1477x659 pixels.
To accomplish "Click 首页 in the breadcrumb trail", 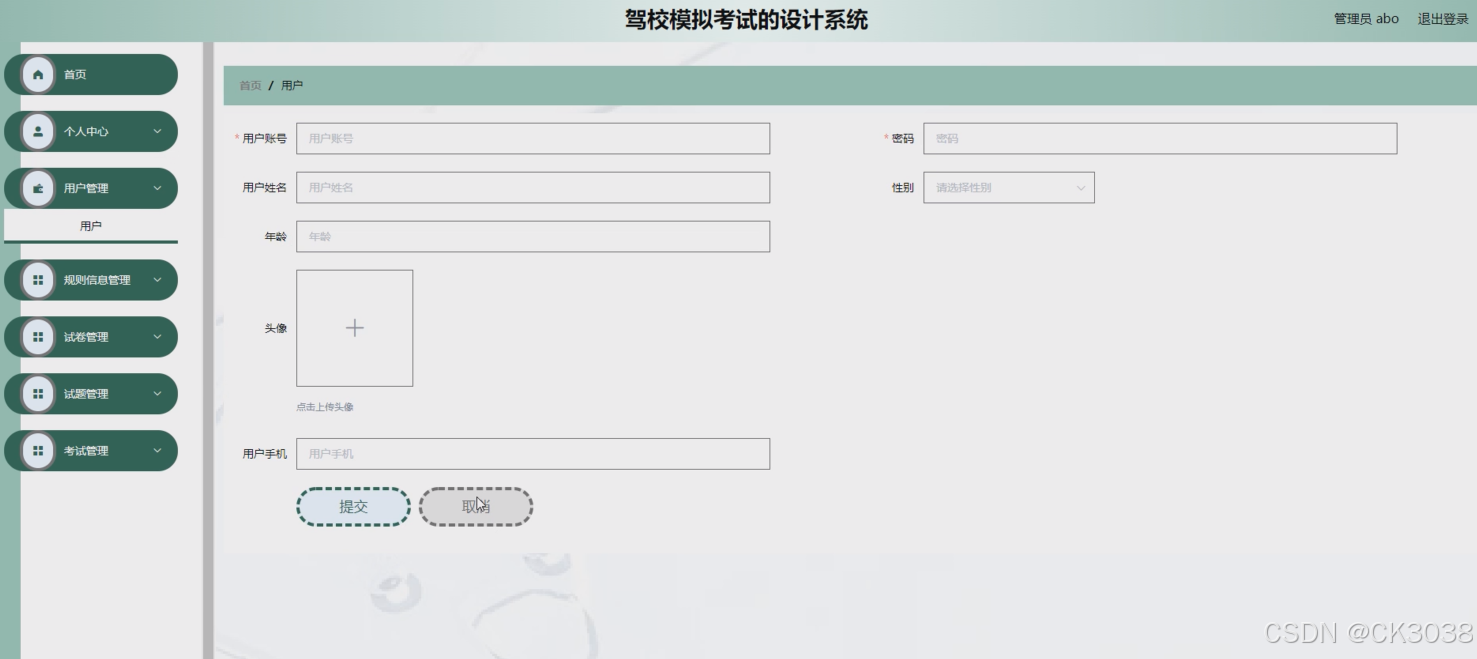I will point(248,85).
